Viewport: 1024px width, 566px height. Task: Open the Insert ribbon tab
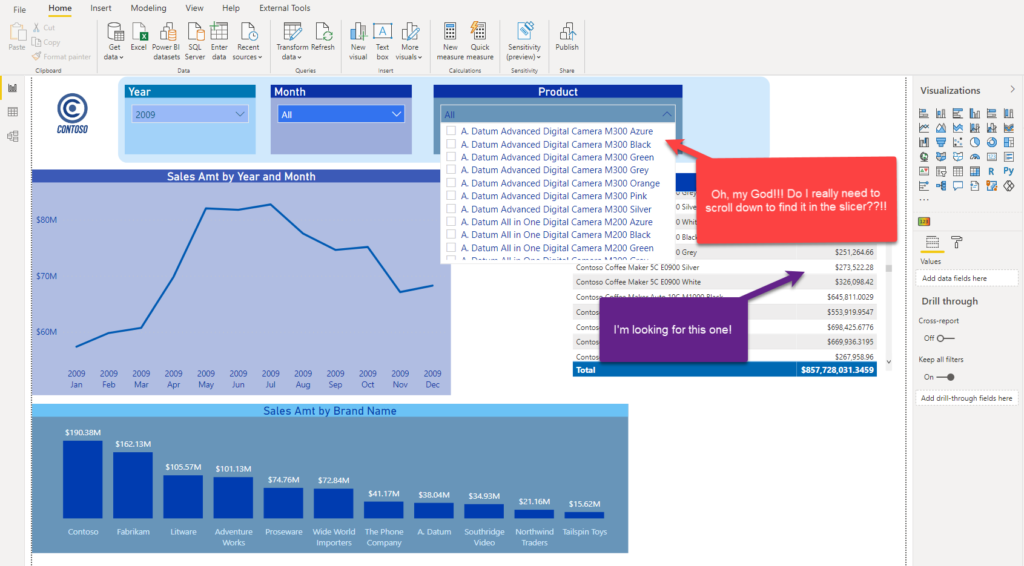[x=101, y=8]
